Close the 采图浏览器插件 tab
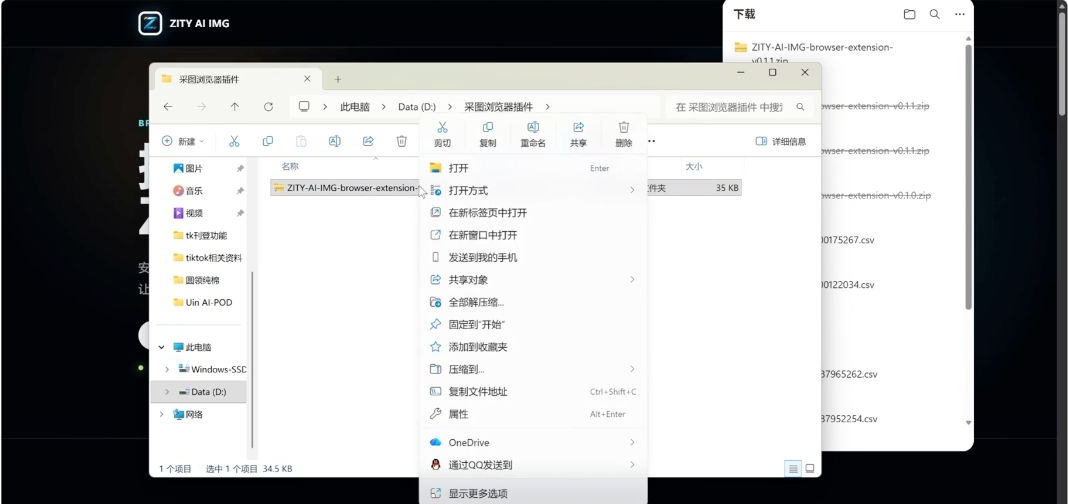This screenshot has width=1068, height=504. click(307, 79)
